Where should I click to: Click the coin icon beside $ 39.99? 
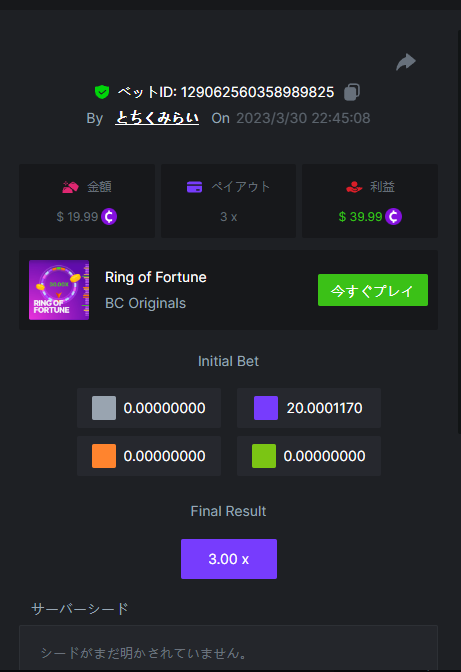(x=393, y=216)
